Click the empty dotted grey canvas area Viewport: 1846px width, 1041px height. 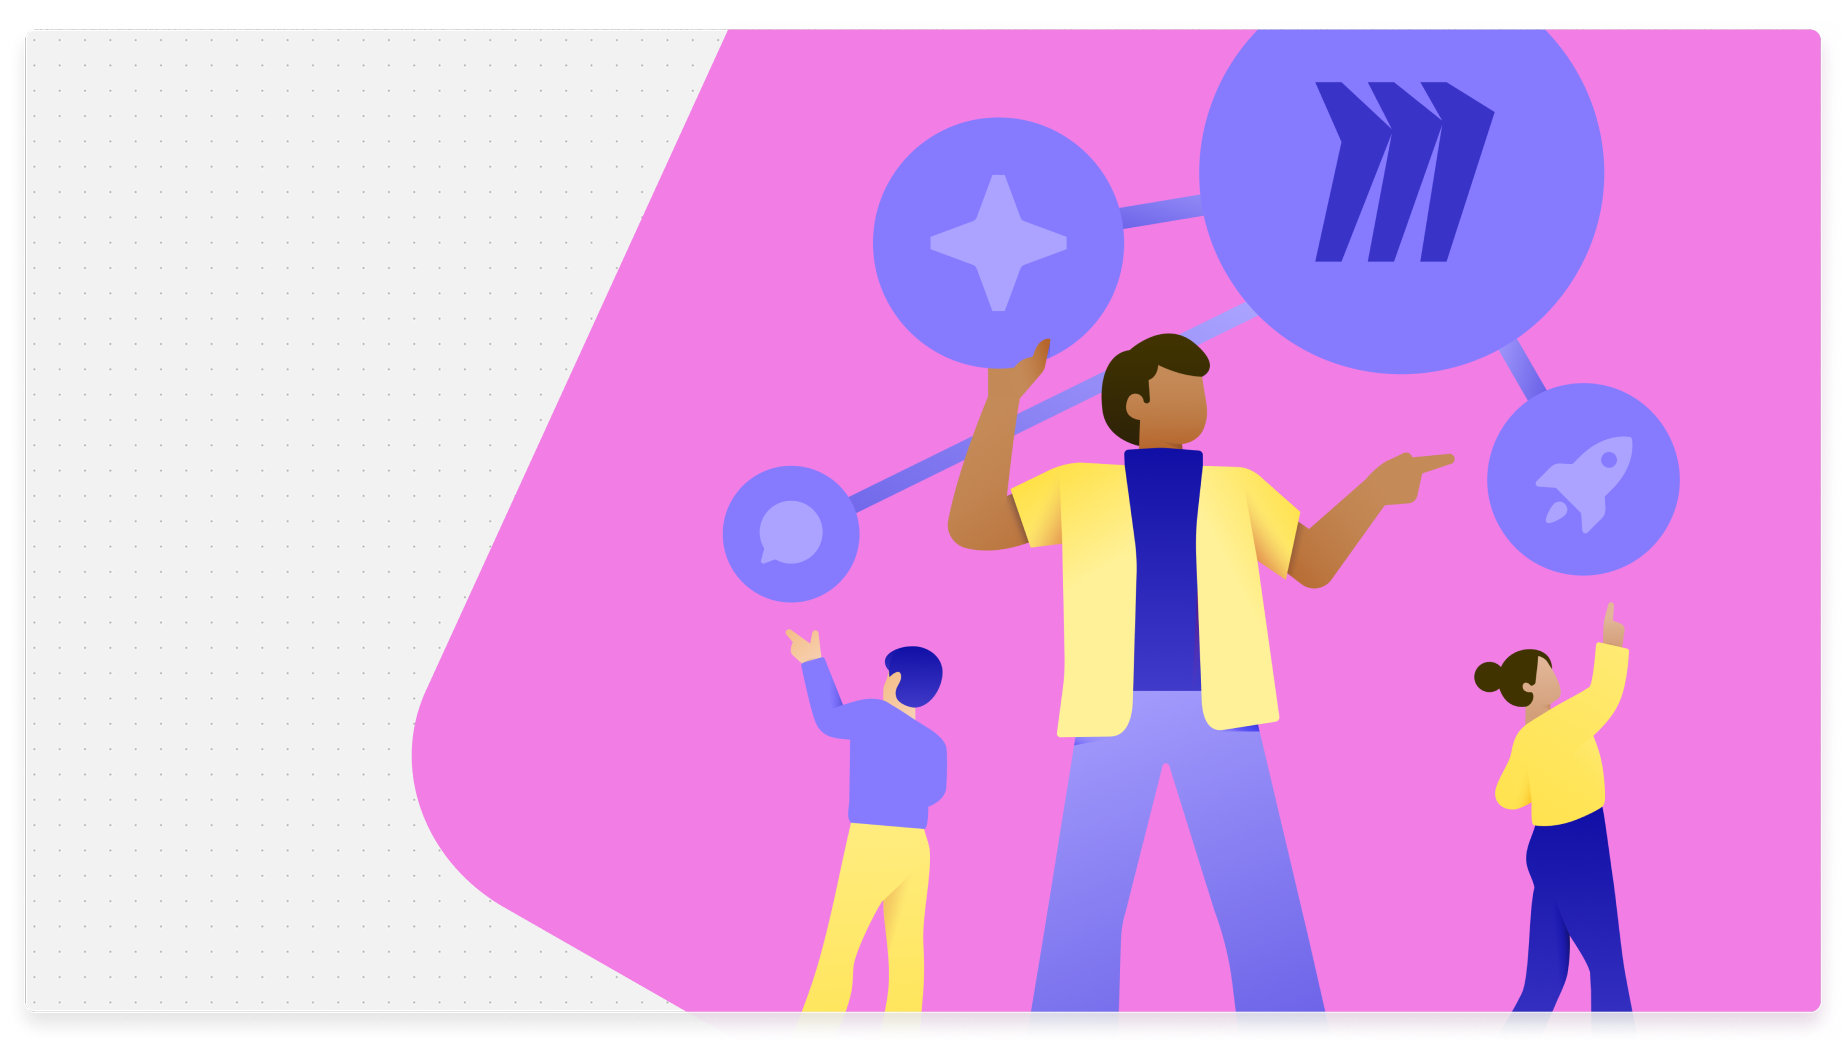tap(250, 500)
